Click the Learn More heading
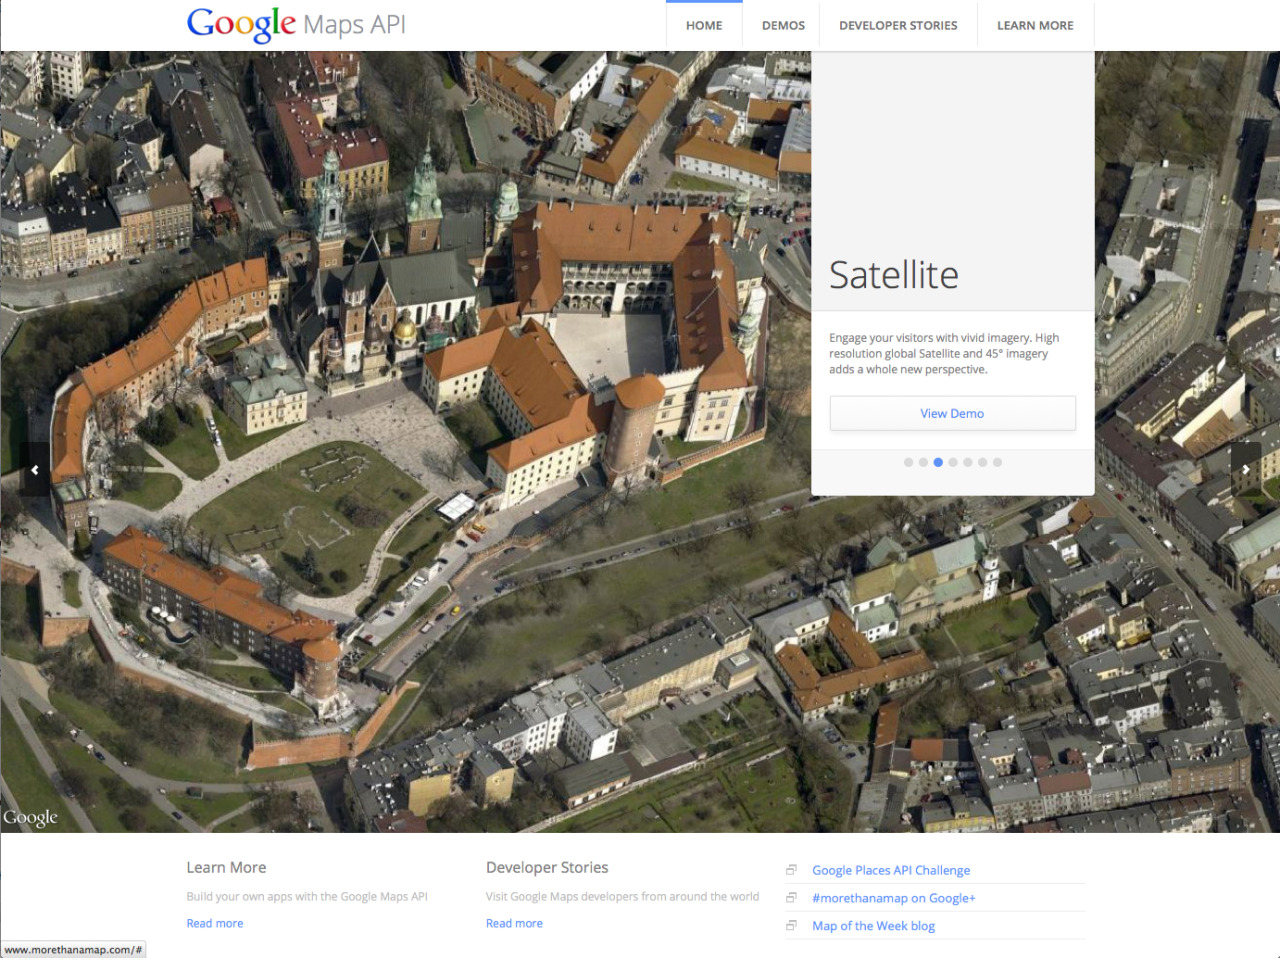The width and height of the screenshot is (1280, 958). pyautogui.click(x=226, y=867)
